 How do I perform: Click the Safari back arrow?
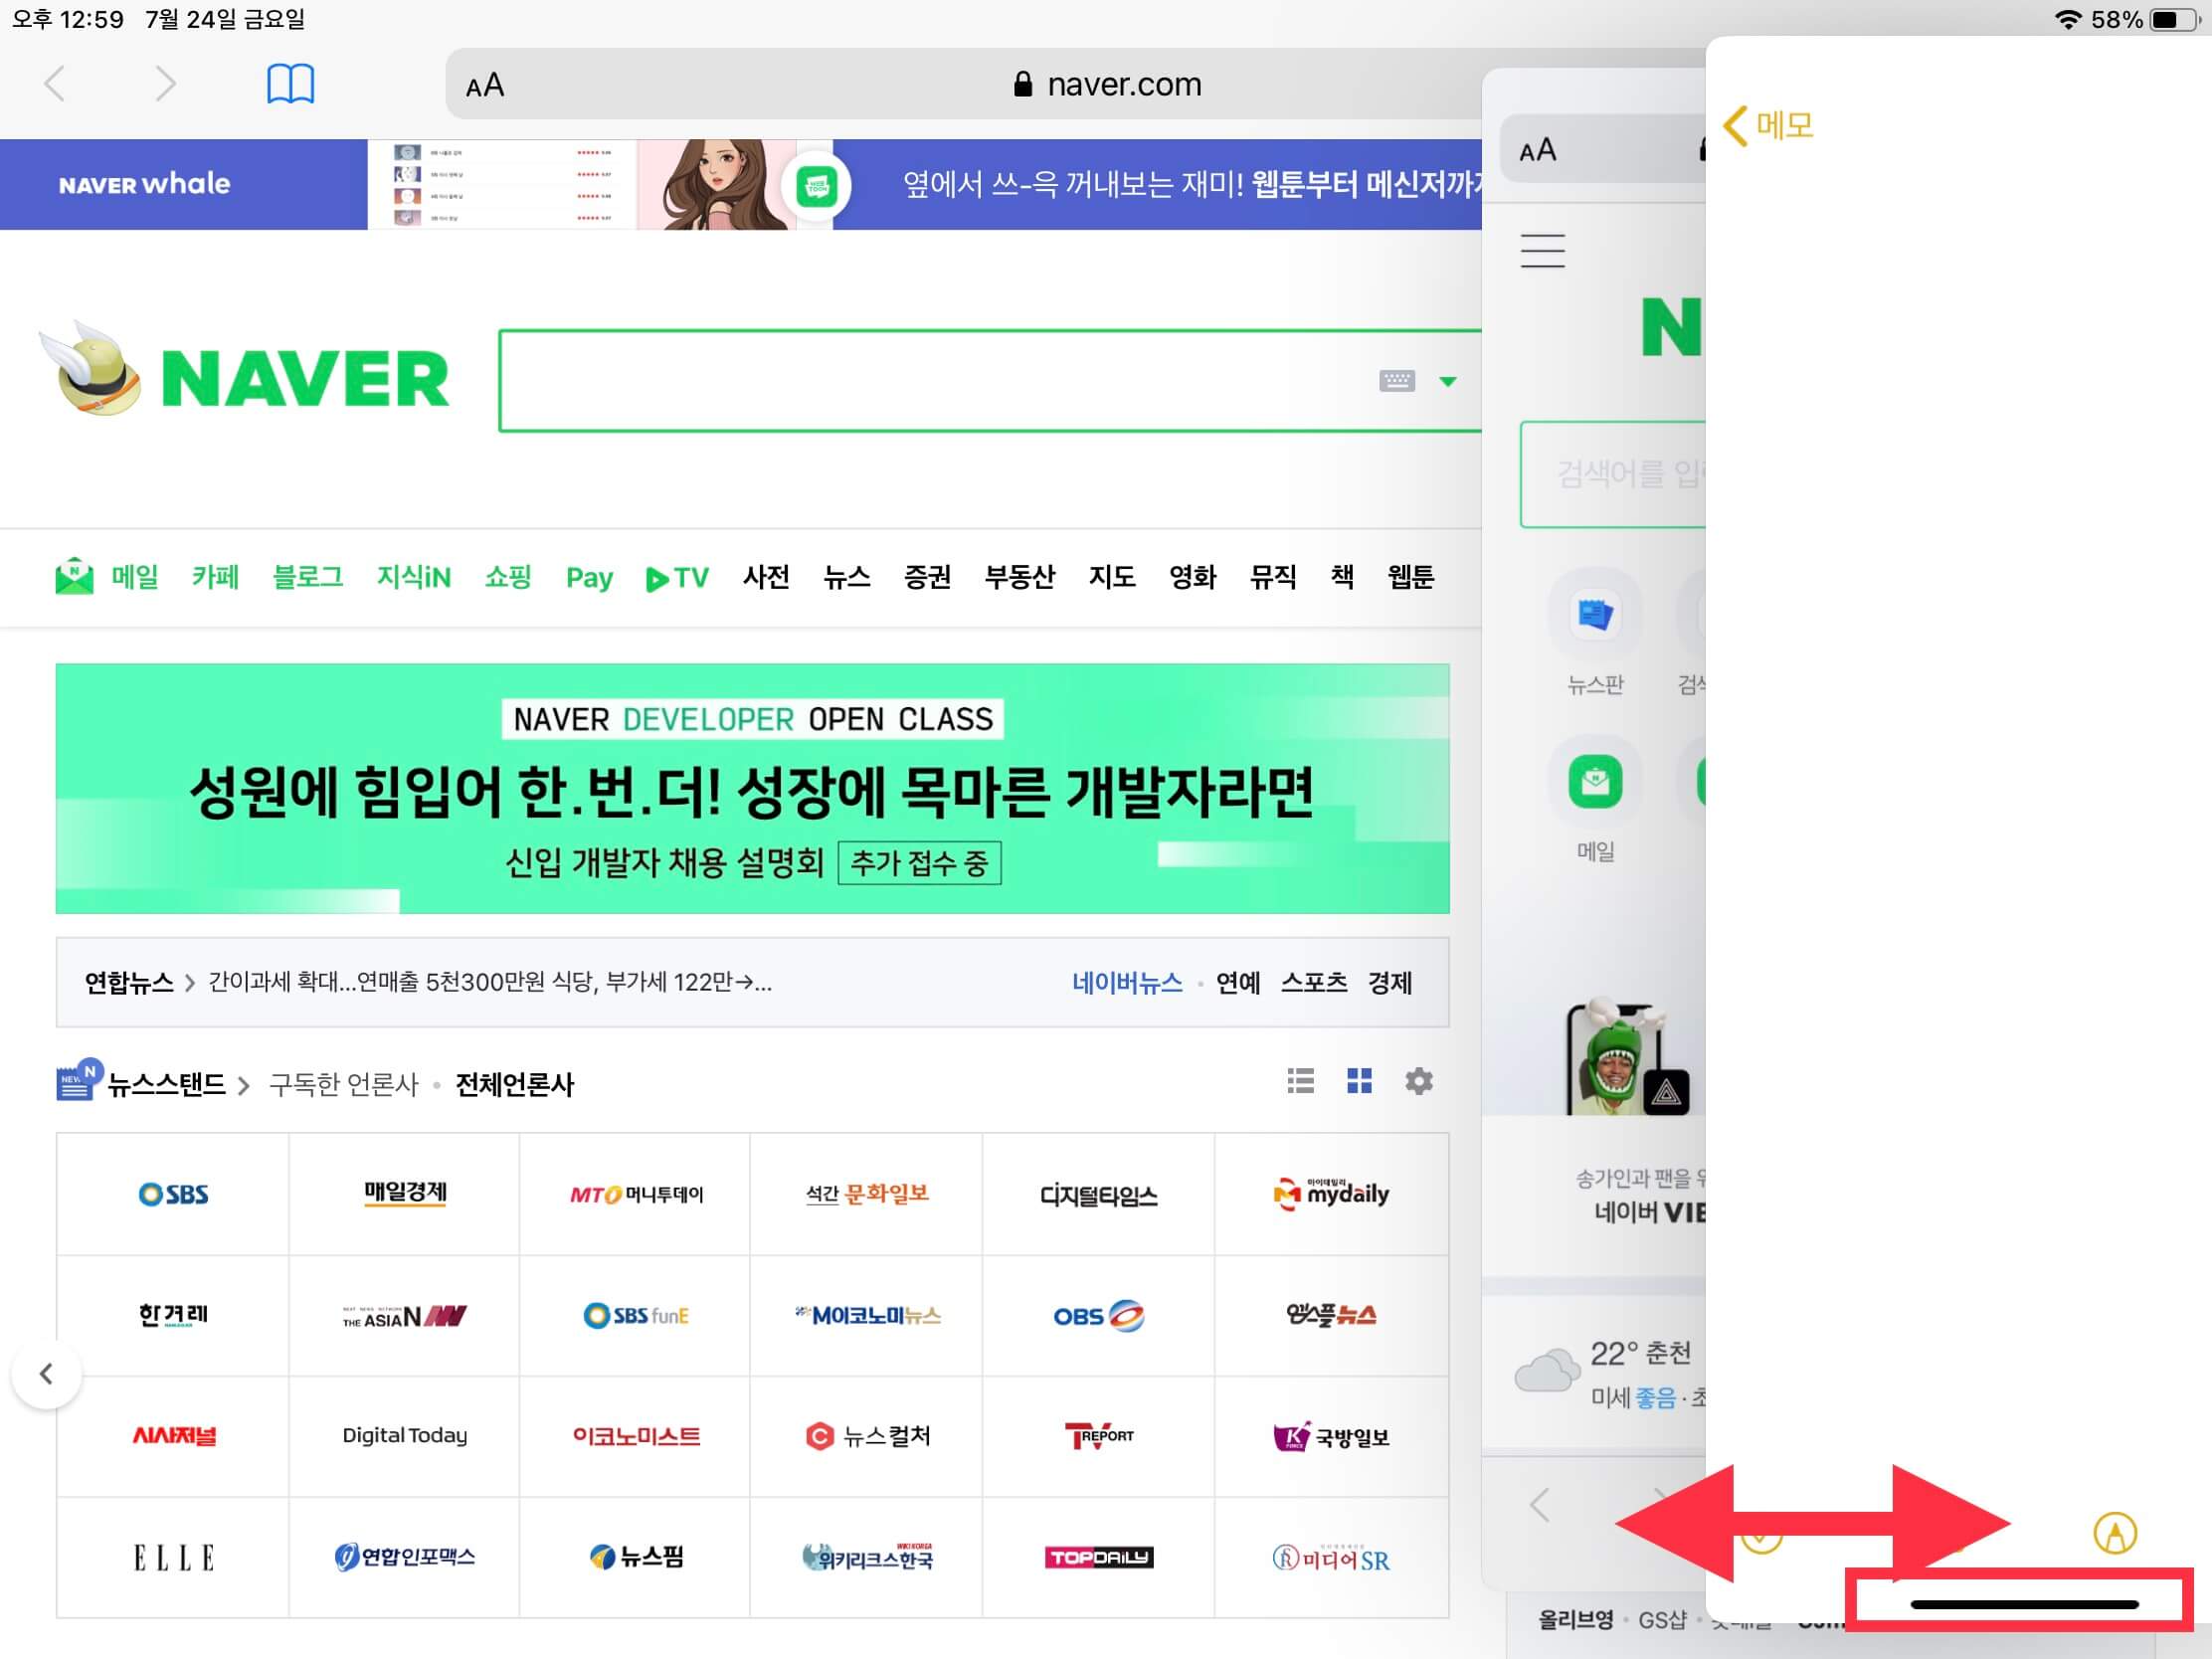56,84
